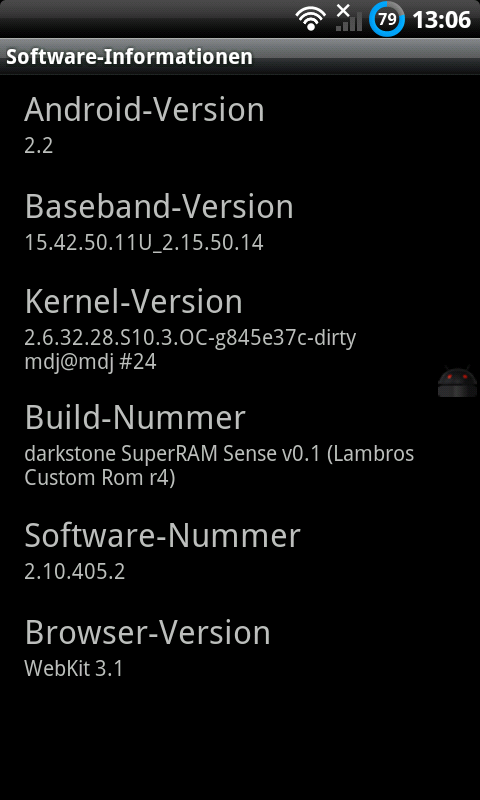The height and width of the screenshot is (800, 480).
Task: Open the circular battery 79 indicator
Action: pyautogui.click(x=387, y=19)
